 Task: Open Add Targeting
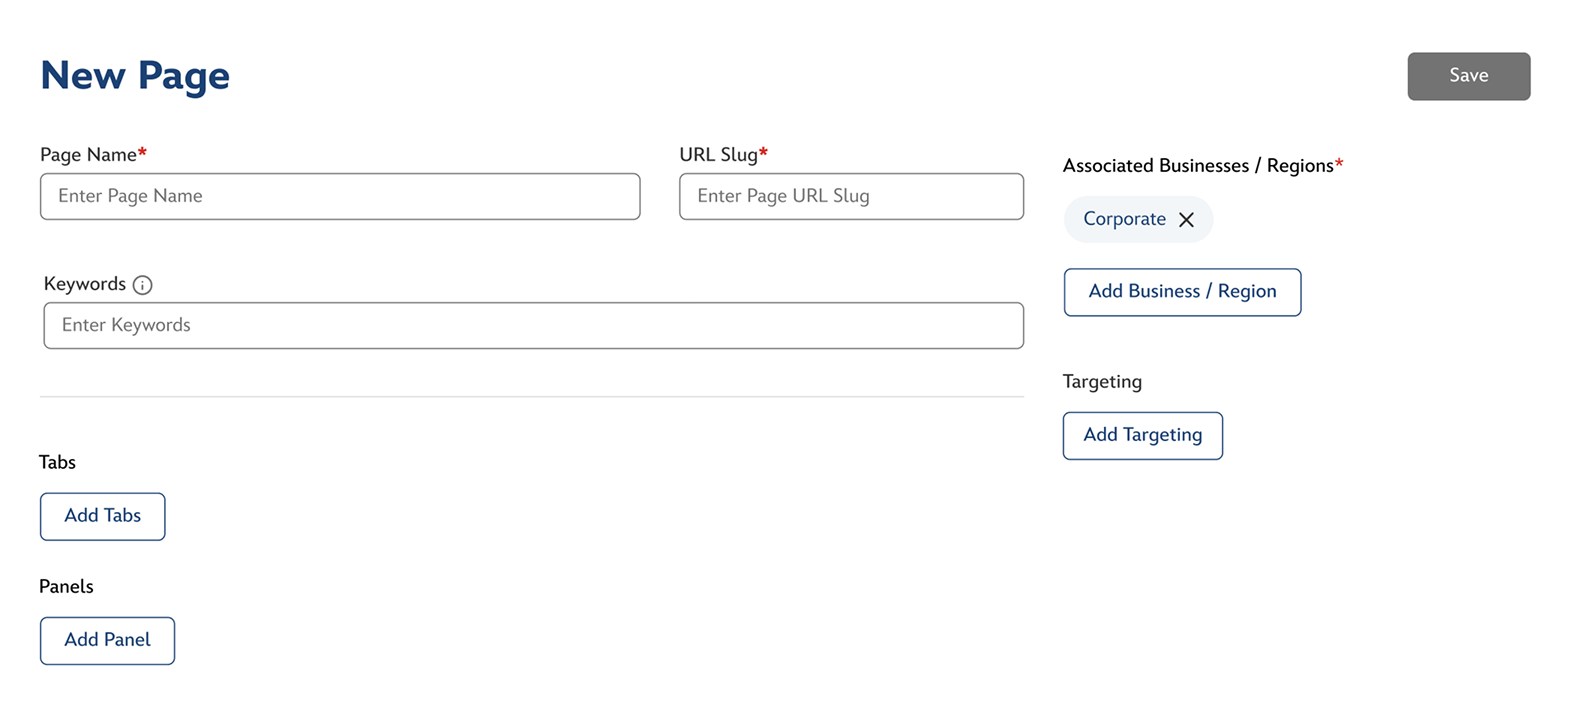click(x=1142, y=435)
